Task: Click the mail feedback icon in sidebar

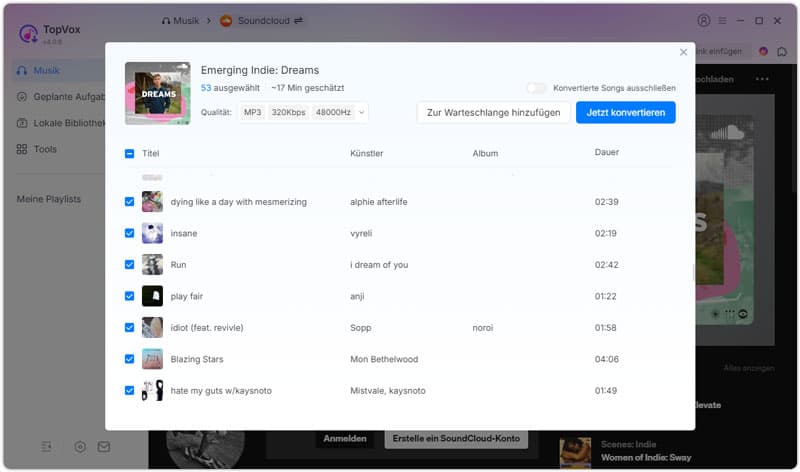Action: coord(104,446)
